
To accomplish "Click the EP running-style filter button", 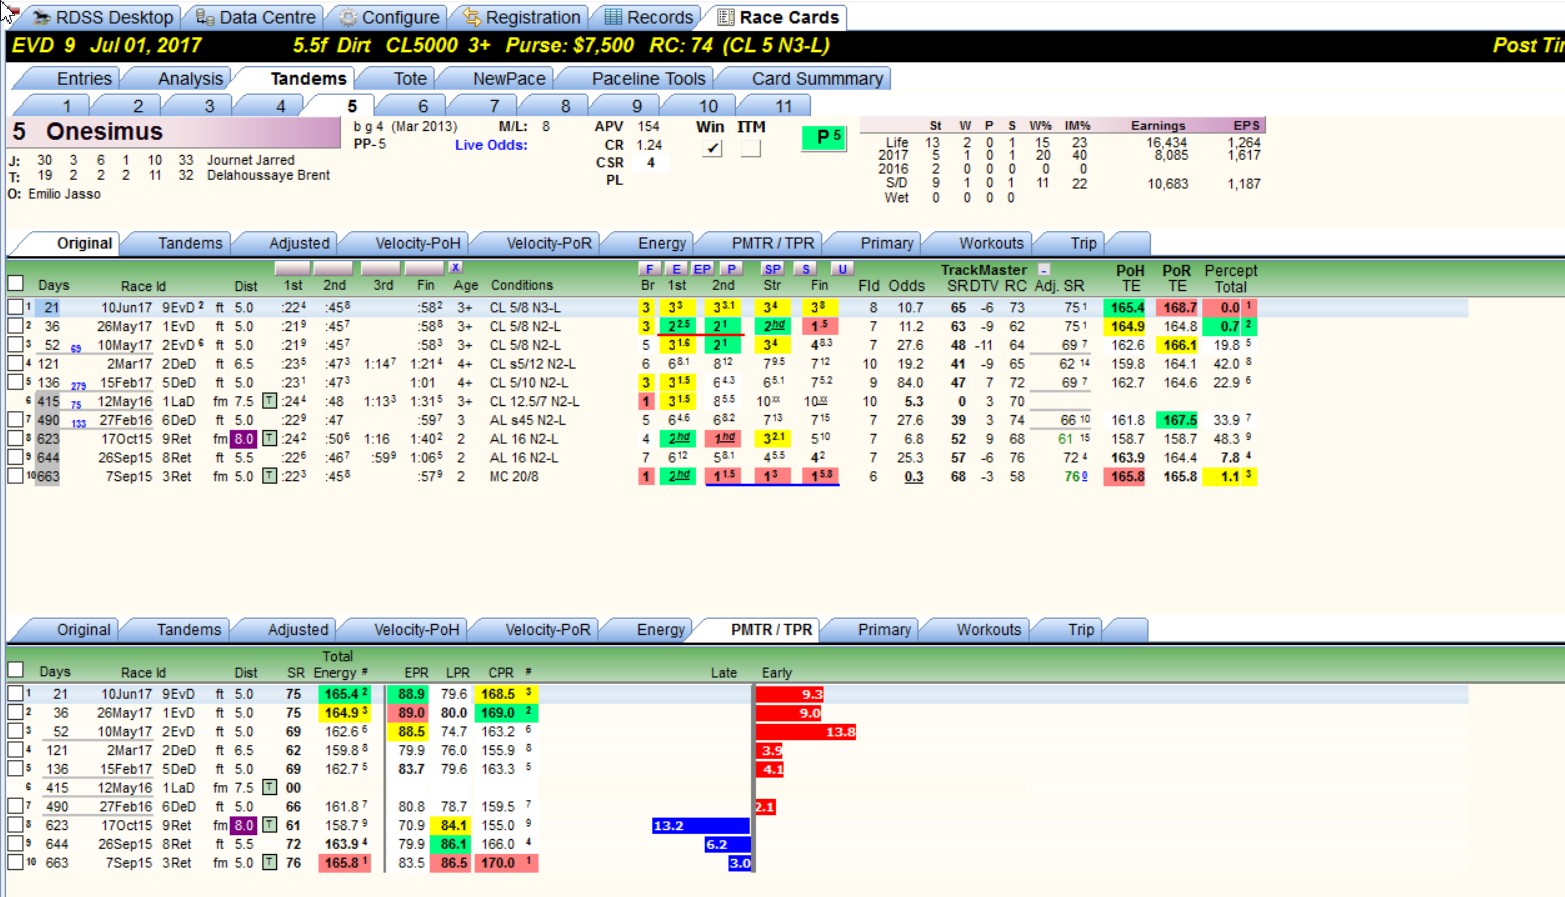I will 703,269.
